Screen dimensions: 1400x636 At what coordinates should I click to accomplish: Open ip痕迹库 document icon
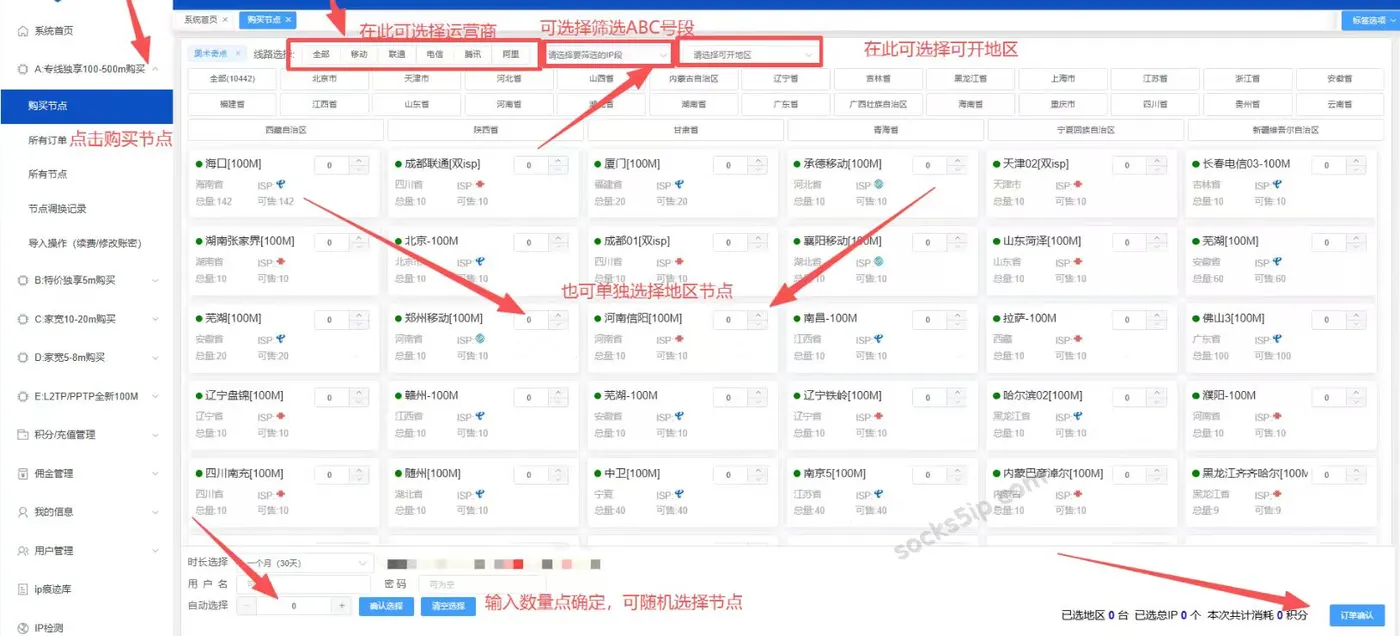(x=23, y=590)
